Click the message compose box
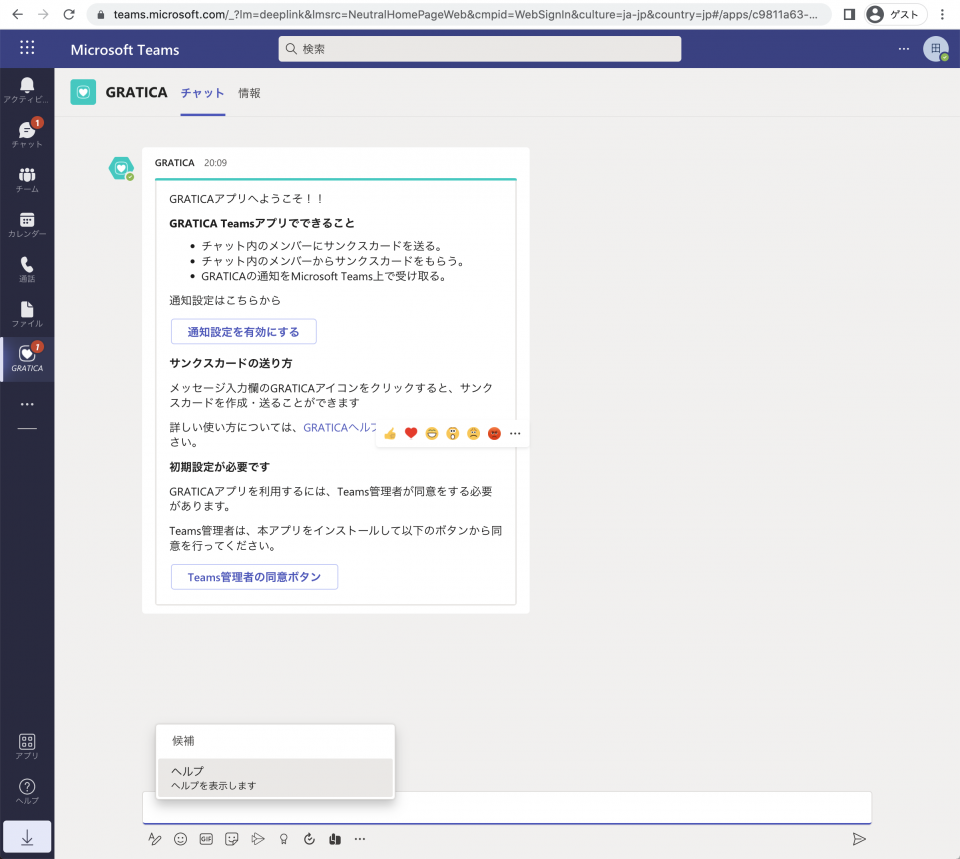Image resolution: width=960 pixels, height=859 pixels. (507, 808)
